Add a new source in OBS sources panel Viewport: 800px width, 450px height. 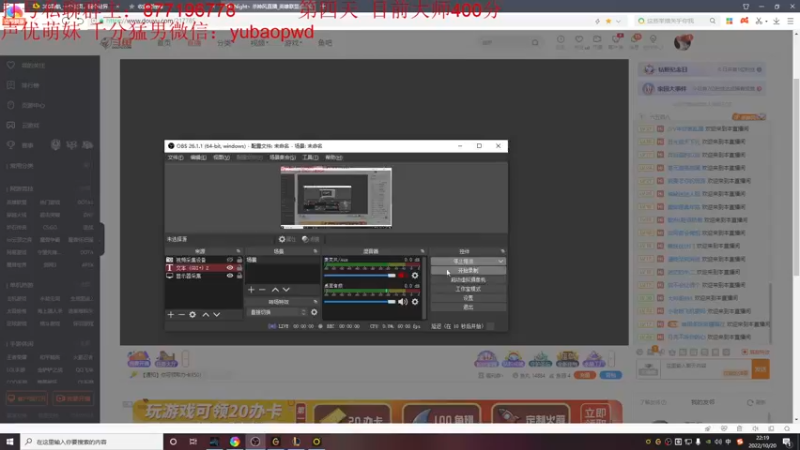171,314
